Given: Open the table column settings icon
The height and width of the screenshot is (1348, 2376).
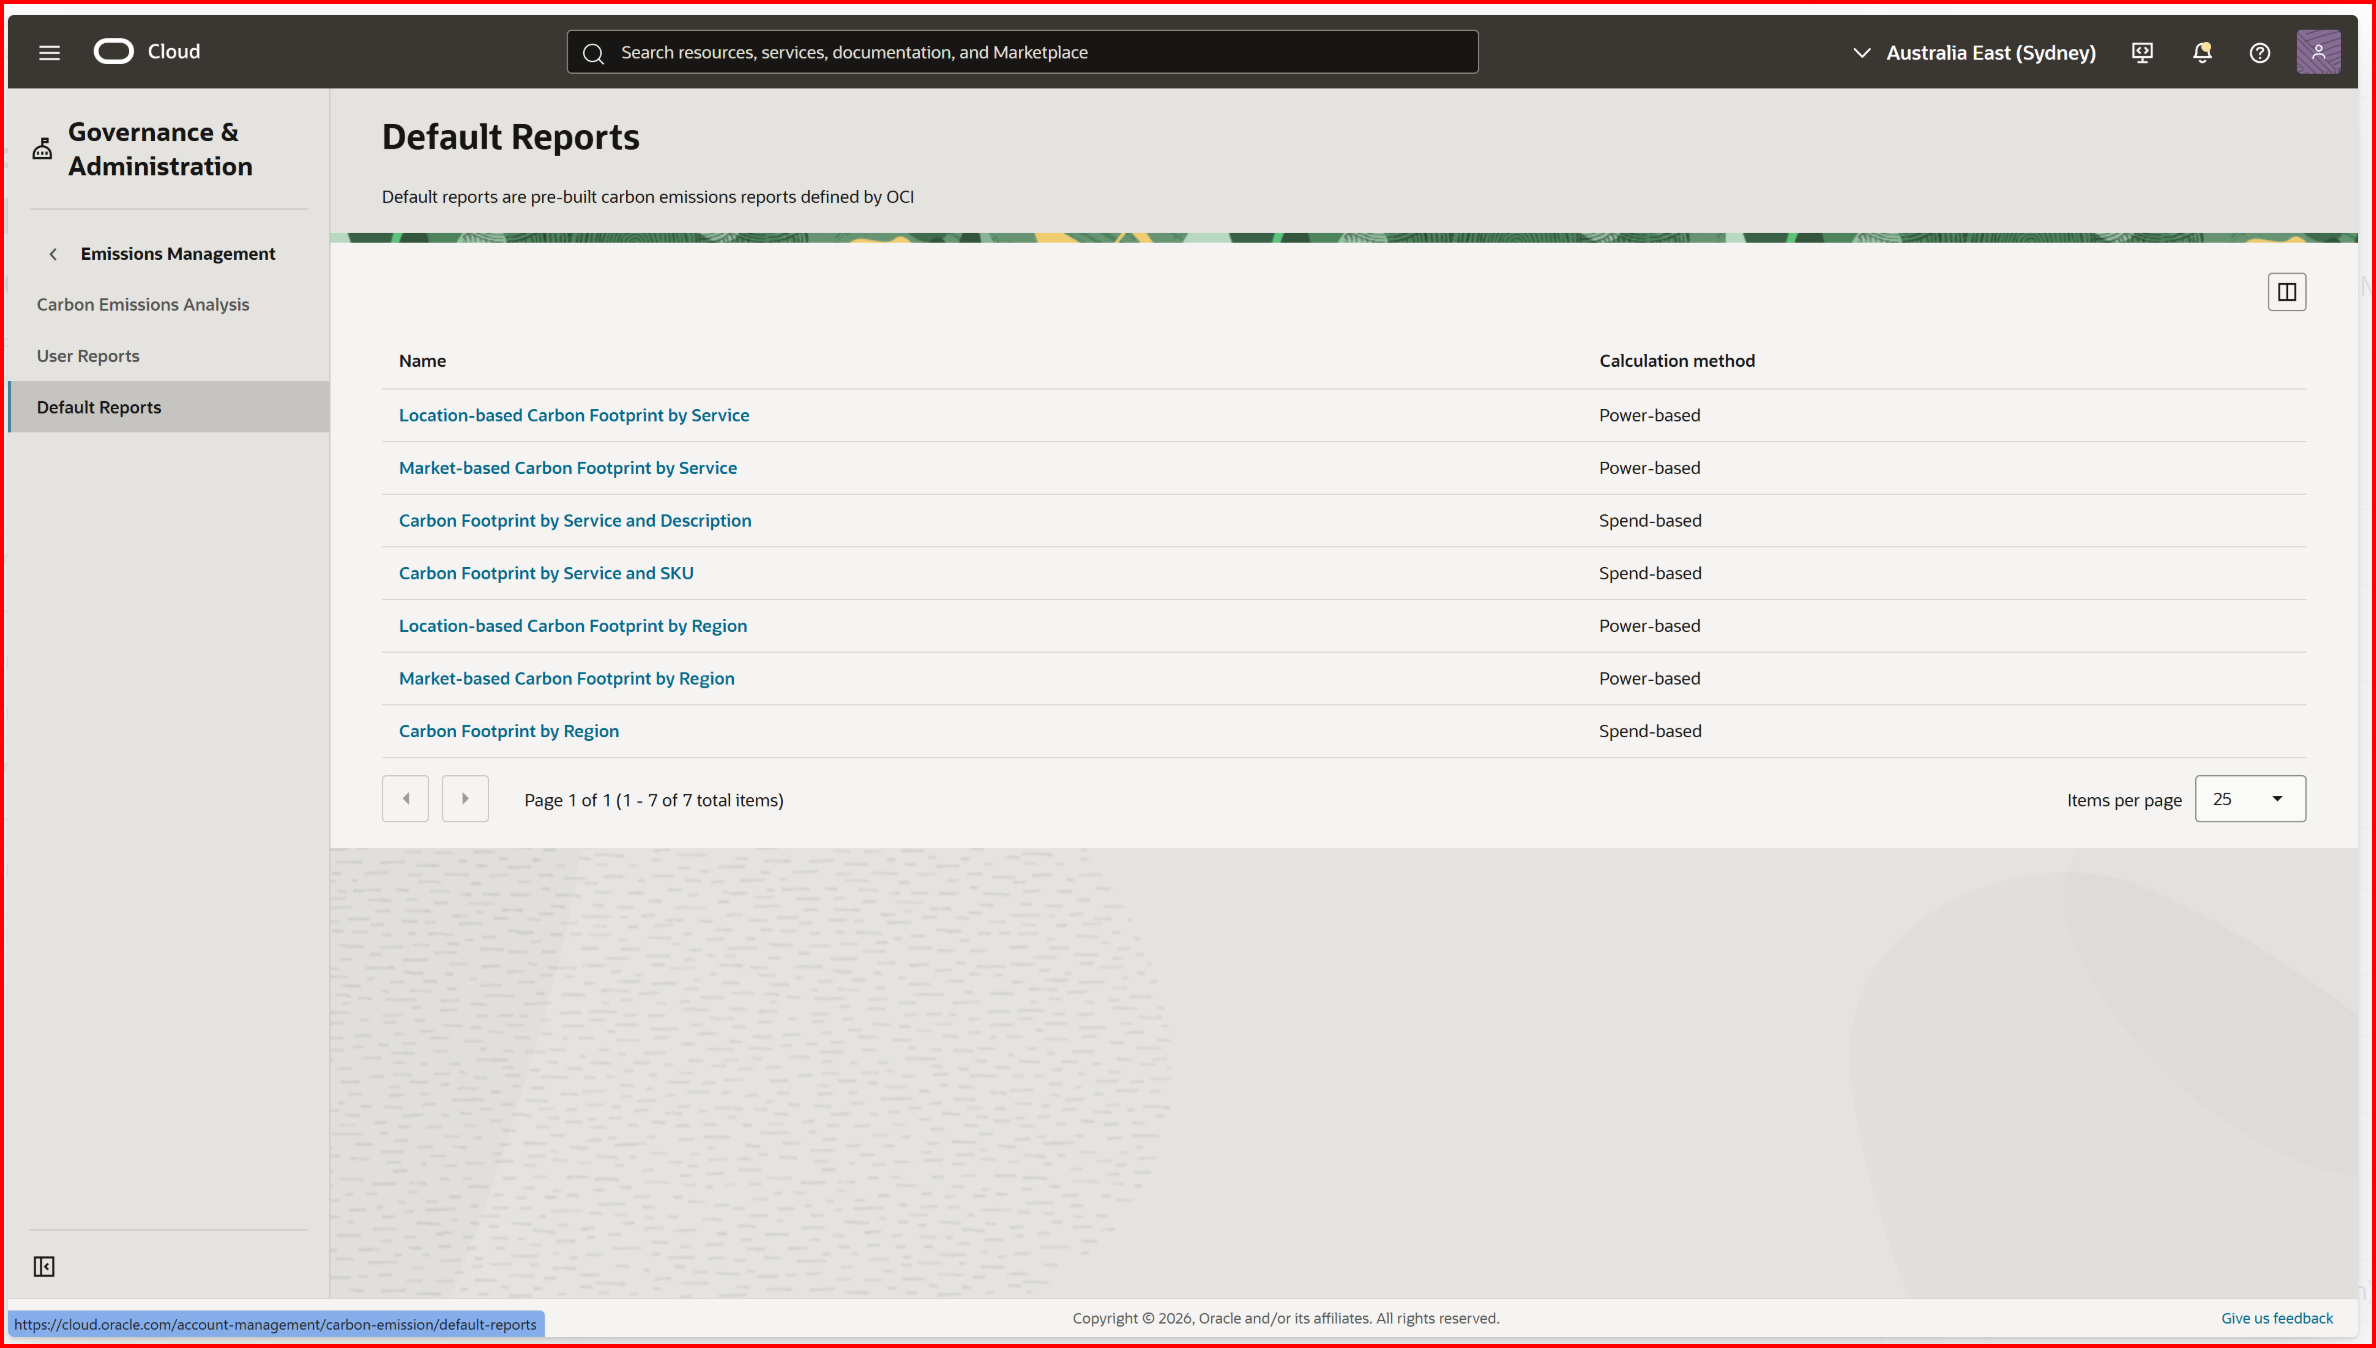Looking at the screenshot, I should pyautogui.click(x=2286, y=292).
